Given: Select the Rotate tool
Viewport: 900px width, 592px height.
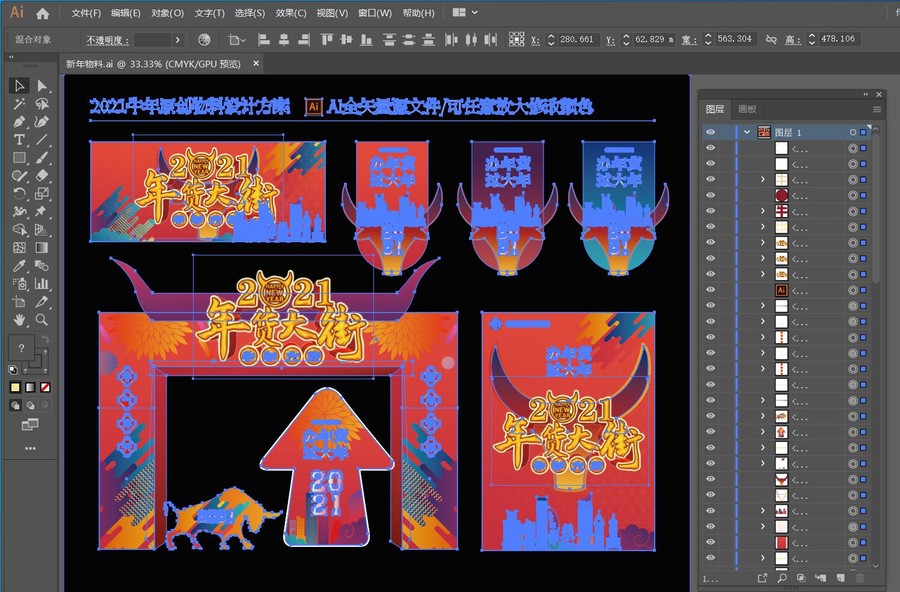Looking at the screenshot, I should click(19, 194).
